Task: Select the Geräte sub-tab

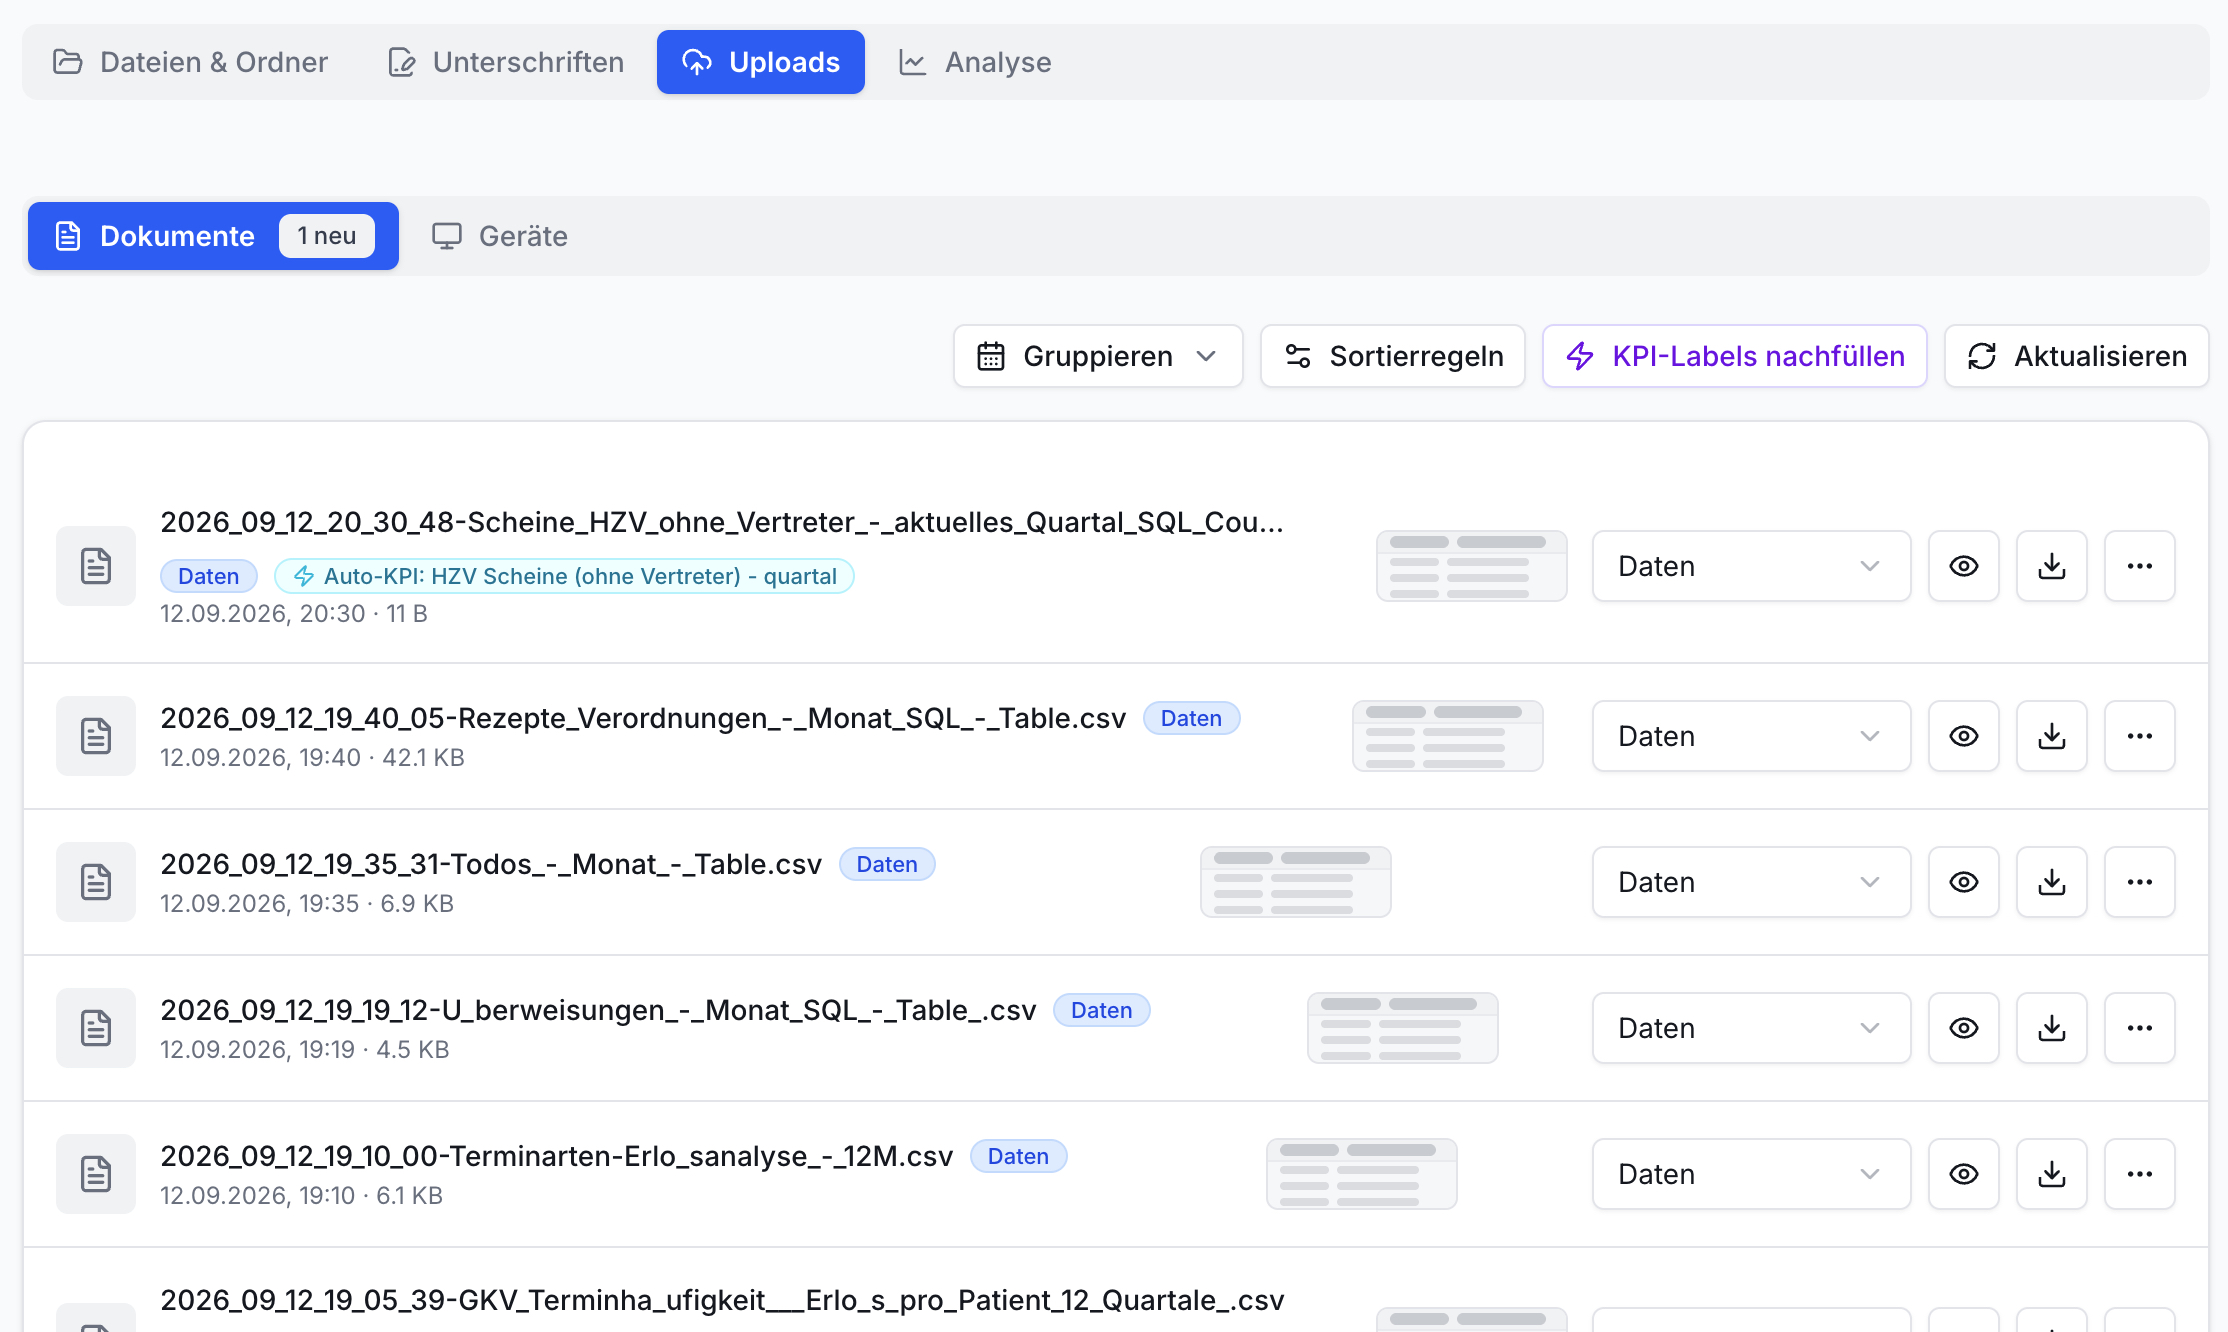Action: click(x=500, y=236)
